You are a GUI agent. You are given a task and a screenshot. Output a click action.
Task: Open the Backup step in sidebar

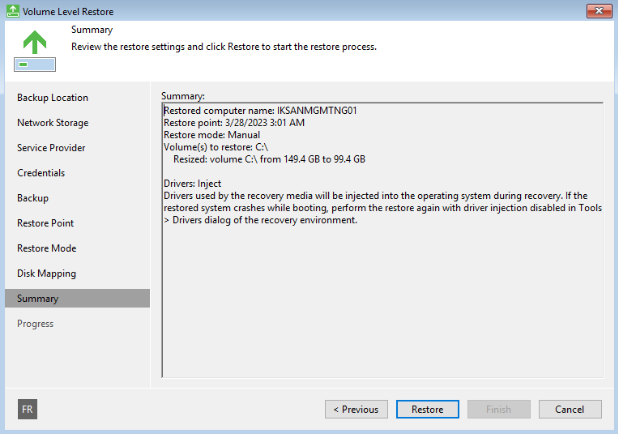[33, 198]
